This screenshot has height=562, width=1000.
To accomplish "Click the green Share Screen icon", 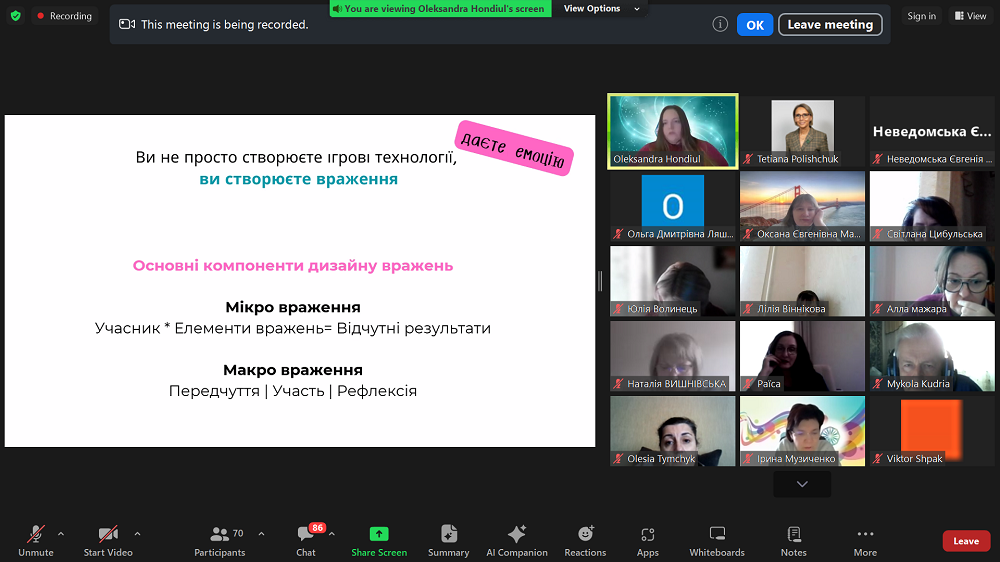I will [x=379, y=534].
